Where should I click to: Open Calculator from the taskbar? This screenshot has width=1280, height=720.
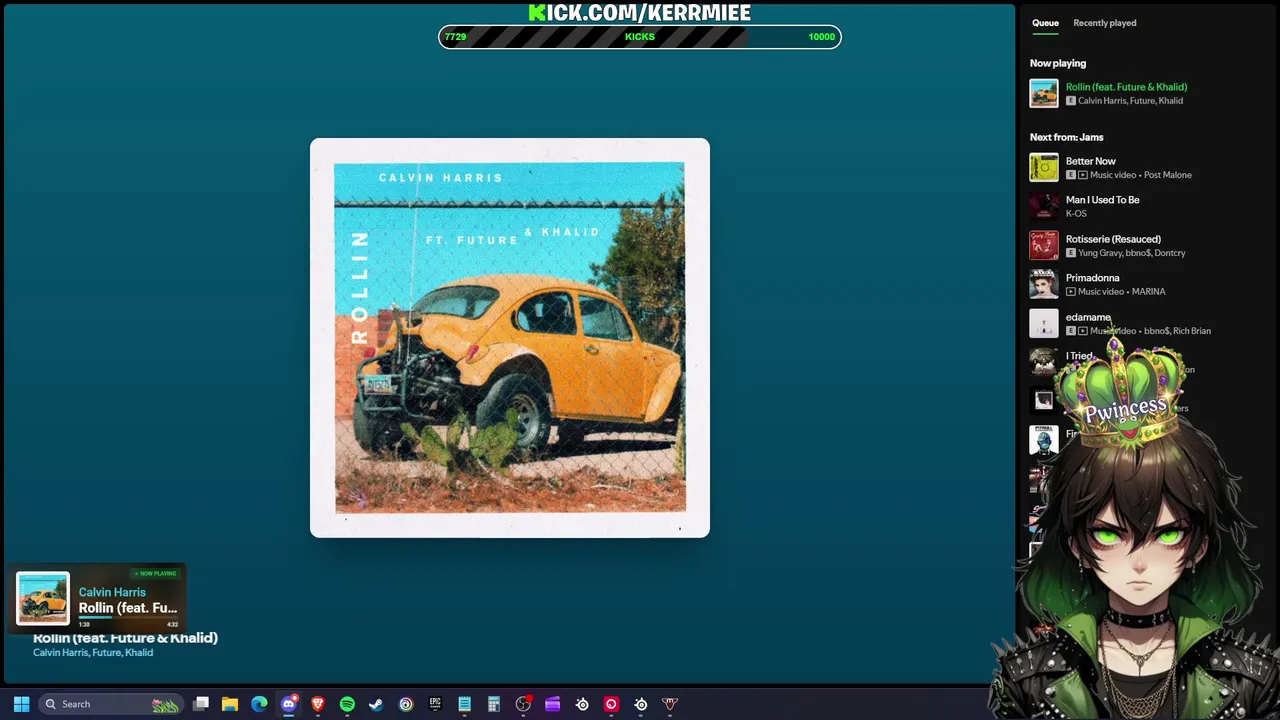coord(493,704)
